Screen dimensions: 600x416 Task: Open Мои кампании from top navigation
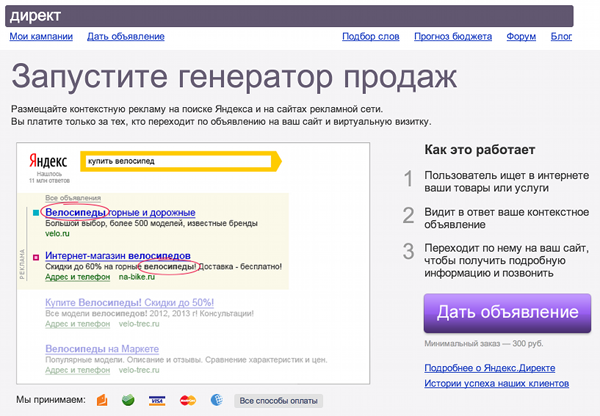coord(41,36)
